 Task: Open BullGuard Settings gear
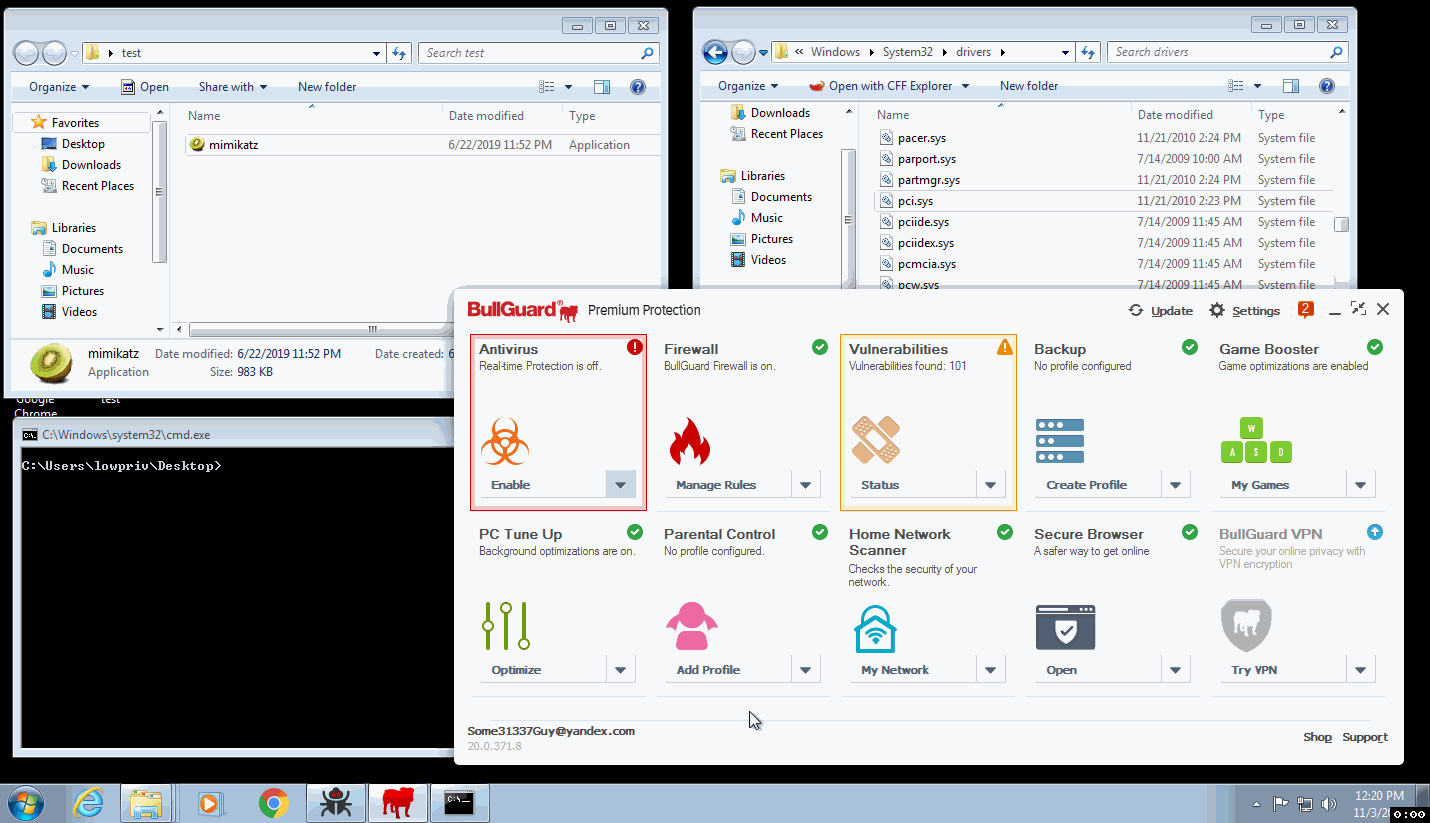(1217, 310)
